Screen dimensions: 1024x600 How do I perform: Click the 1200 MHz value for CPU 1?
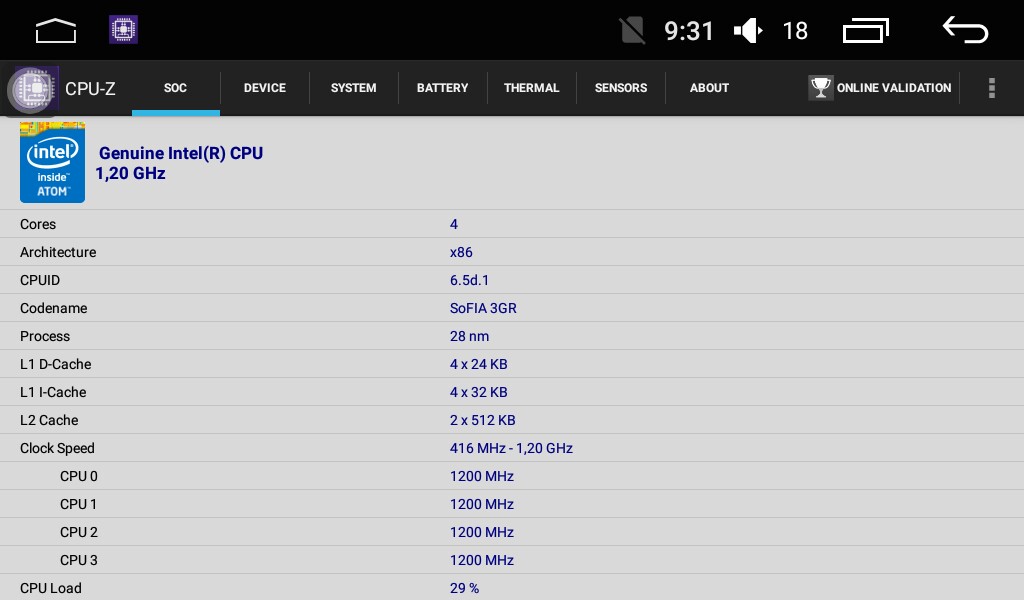482,505
